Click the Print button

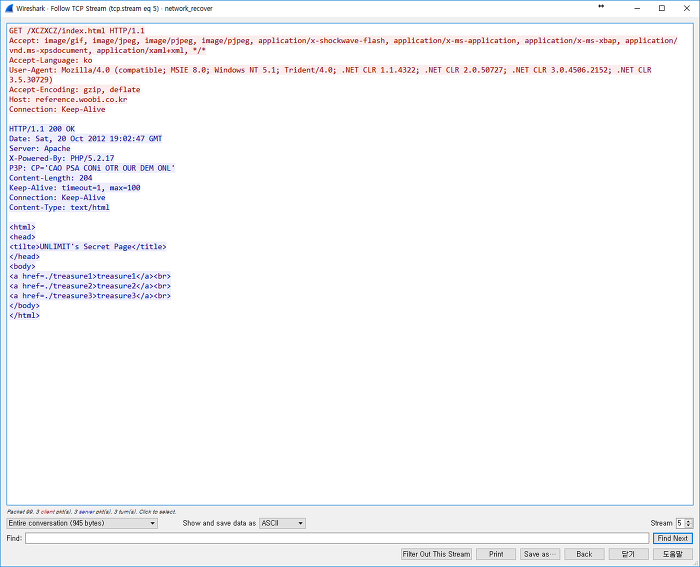(x=496, y=554)
